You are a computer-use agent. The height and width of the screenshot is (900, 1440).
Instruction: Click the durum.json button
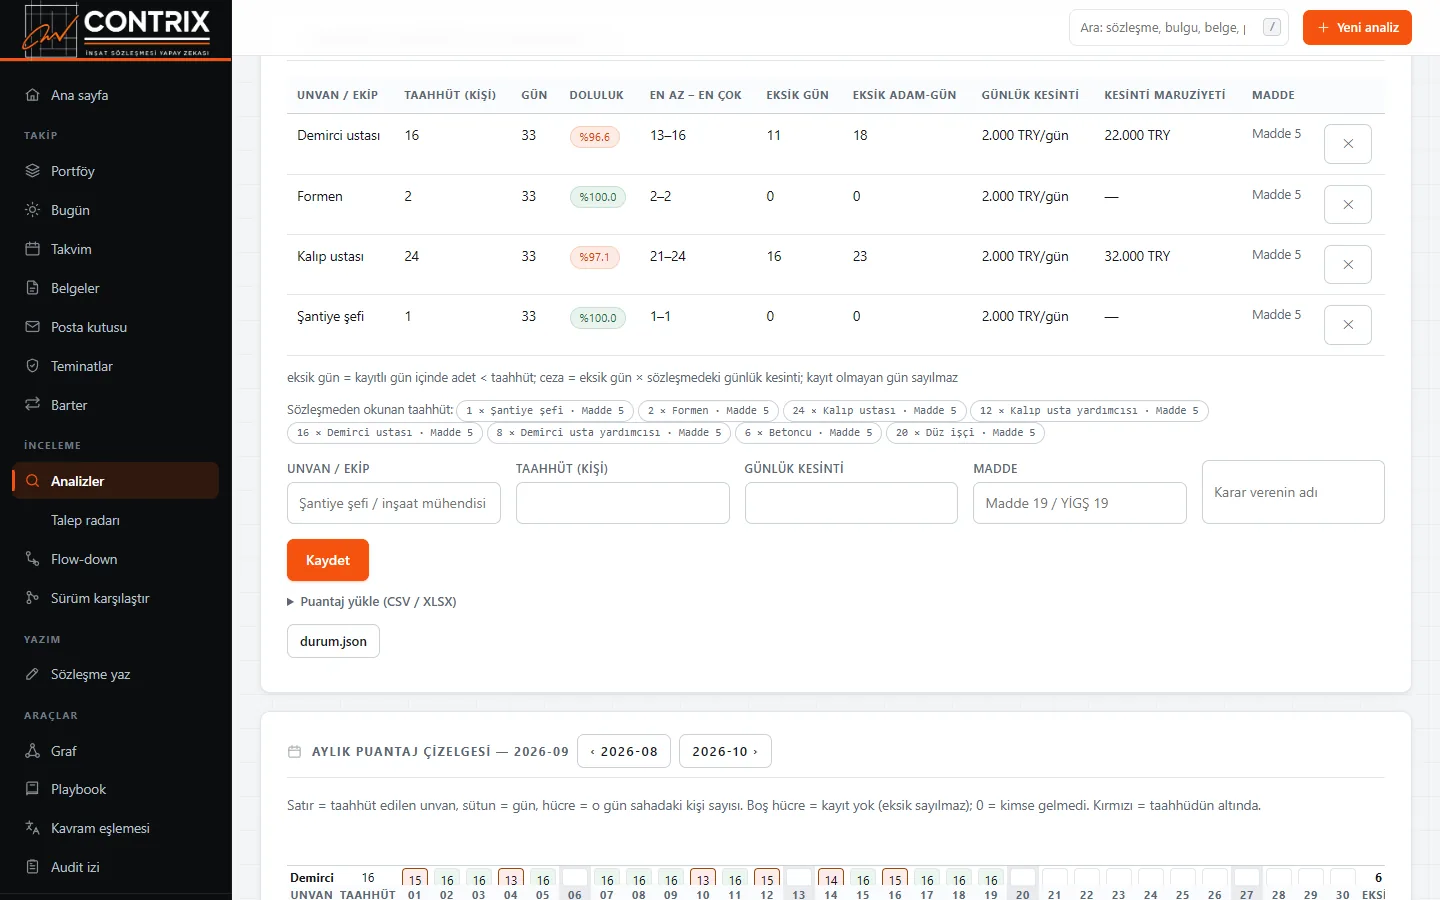[333, 641]
